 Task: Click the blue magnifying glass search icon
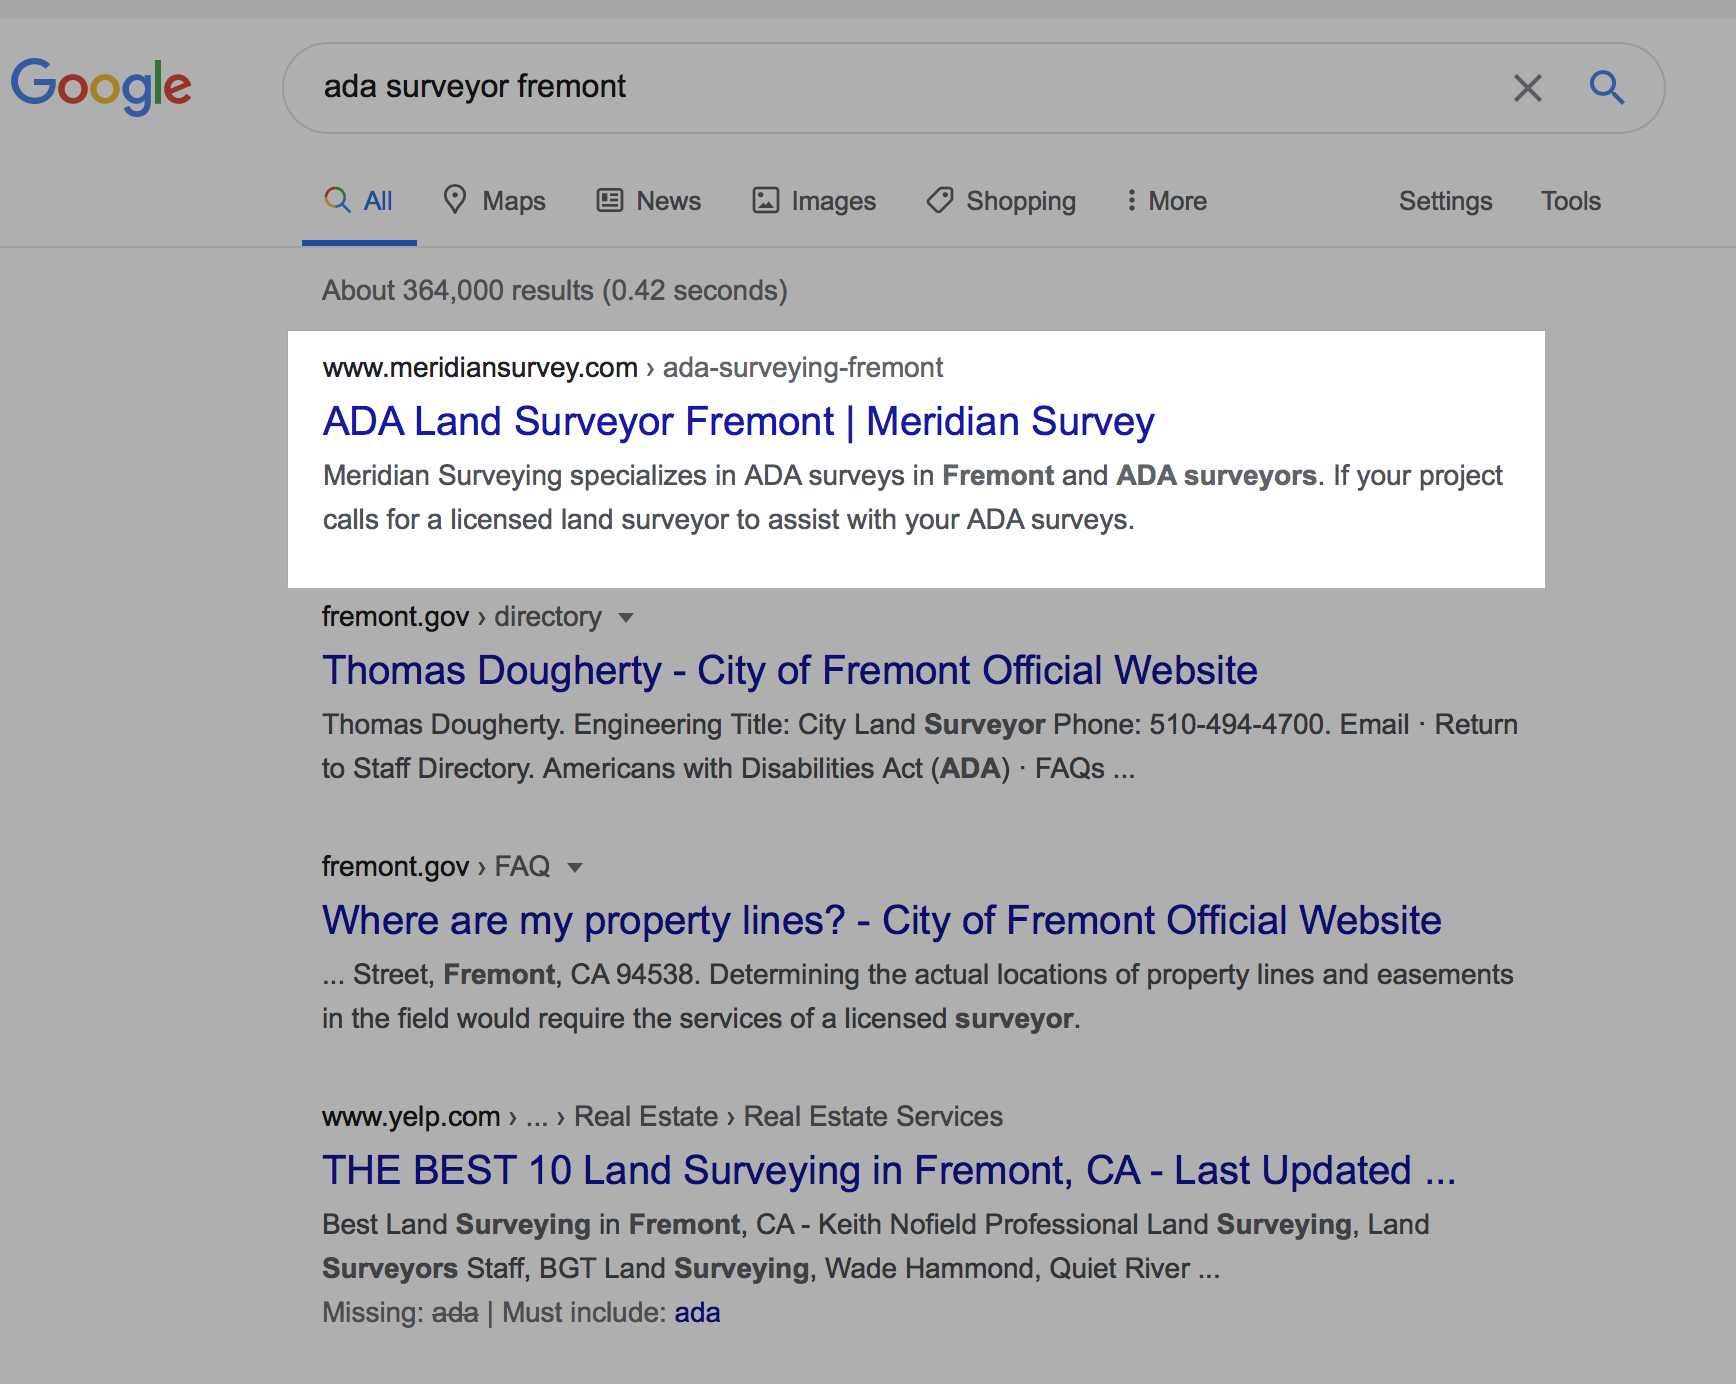click(x=1606, y=88)
